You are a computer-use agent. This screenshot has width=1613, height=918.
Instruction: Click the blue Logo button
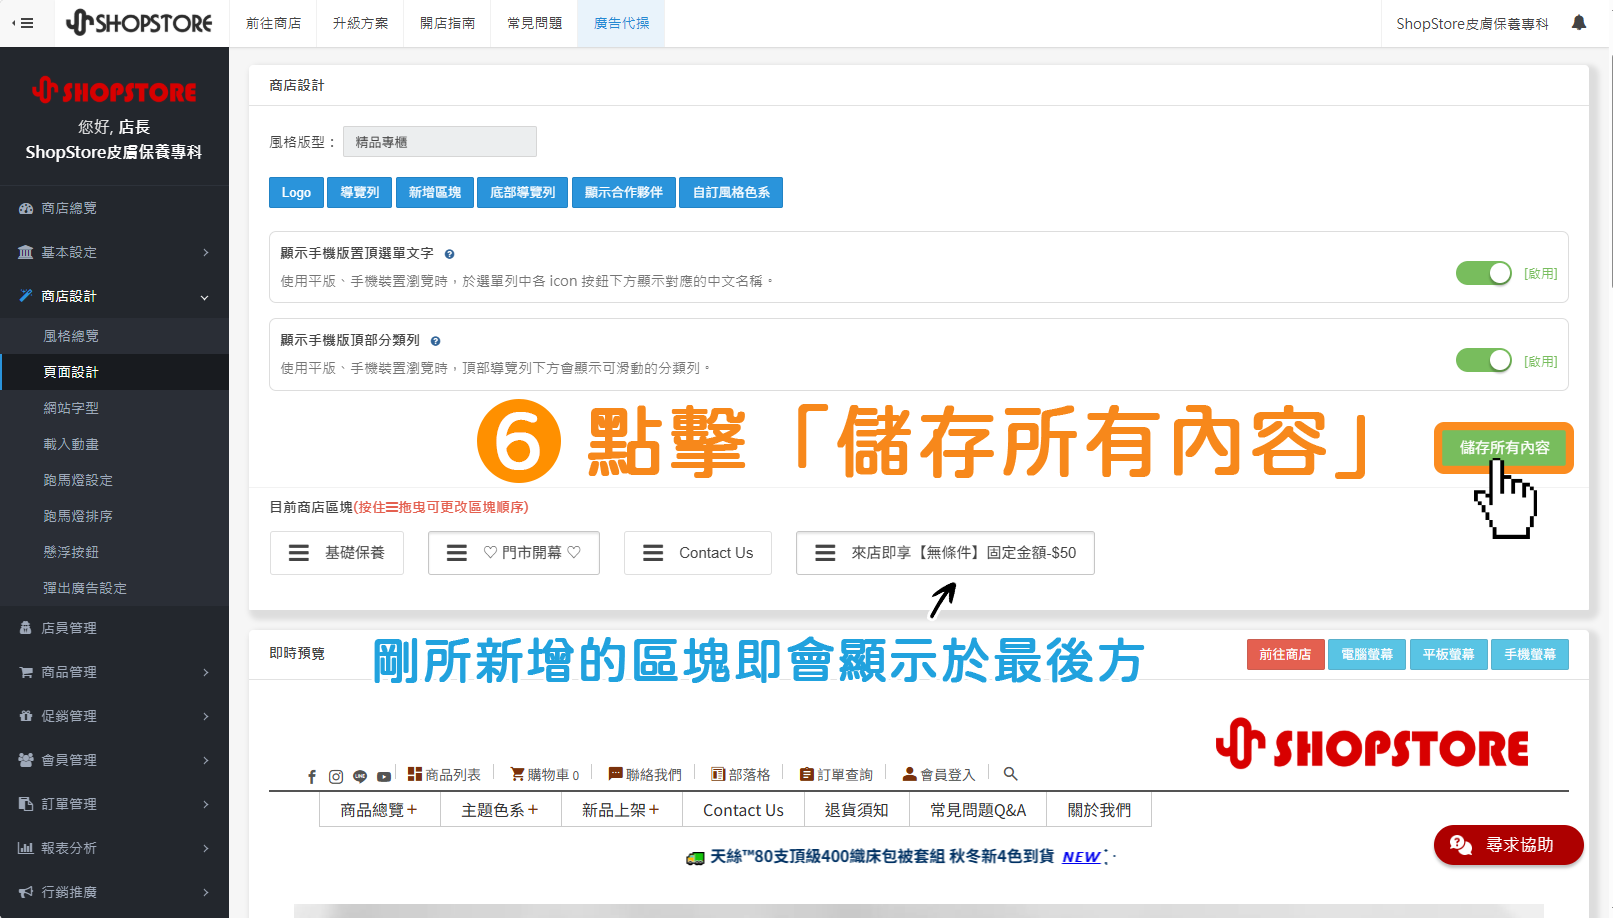click(x=296, y=192)
